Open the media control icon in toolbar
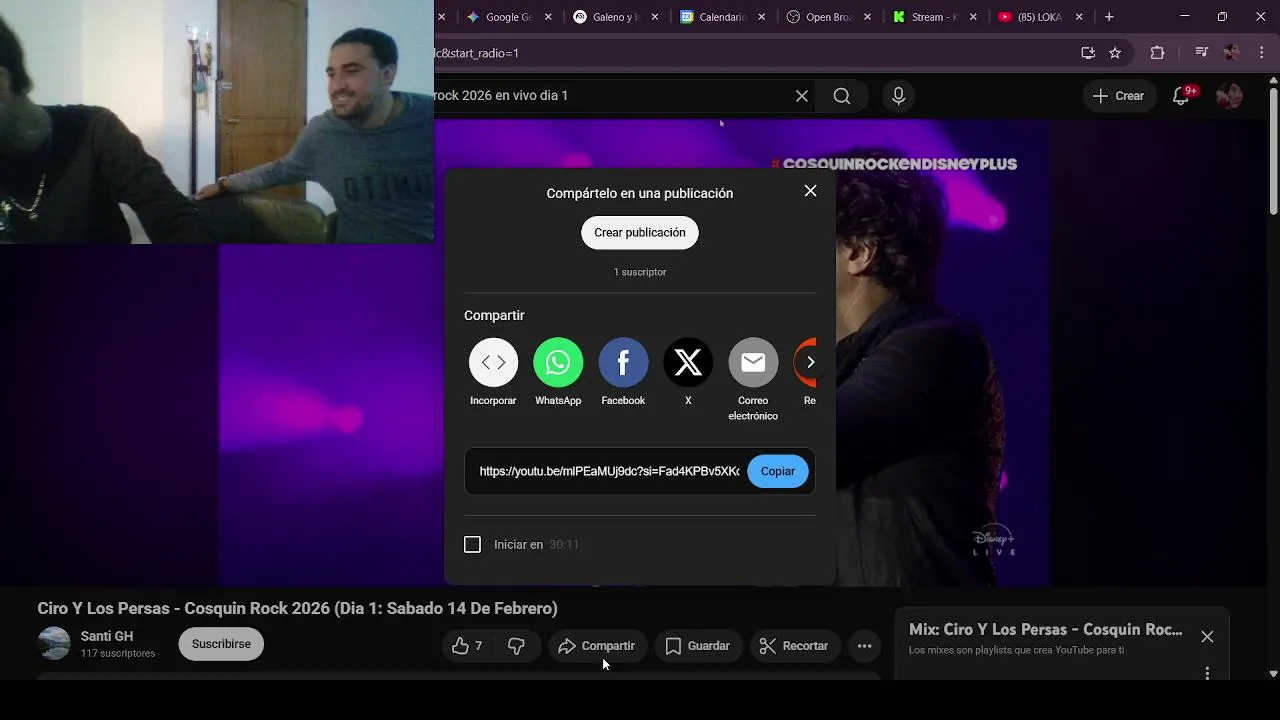This screenshot has height=720, width=1280. (1202, 53)
